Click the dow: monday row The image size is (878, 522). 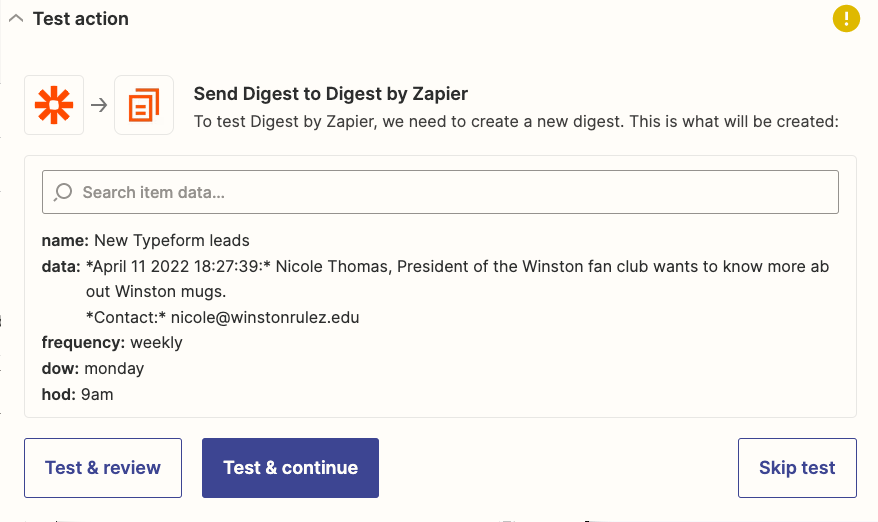(x=93, y=368)
